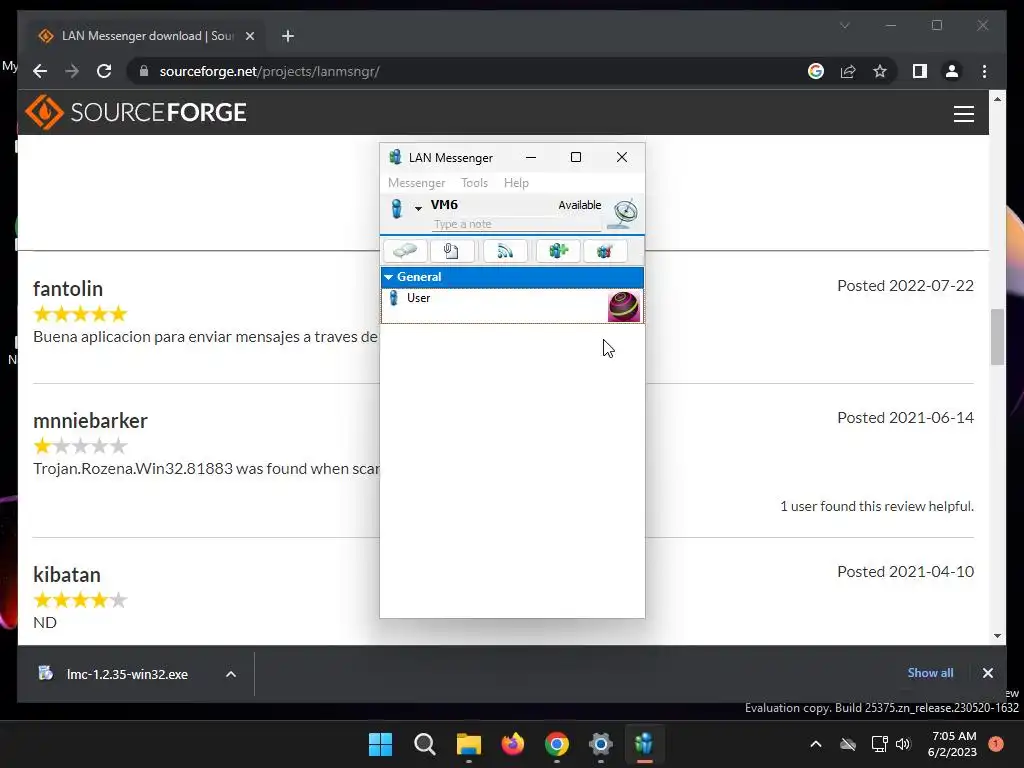Open the Chrome profile icon

(x=952, y=71)
